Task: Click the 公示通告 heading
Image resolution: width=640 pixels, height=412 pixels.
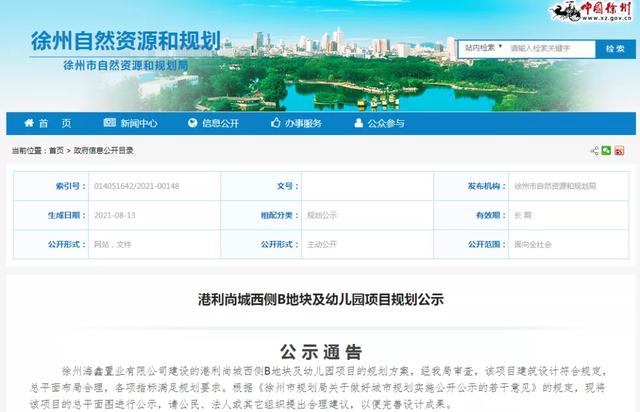Action: coord(320,352)
